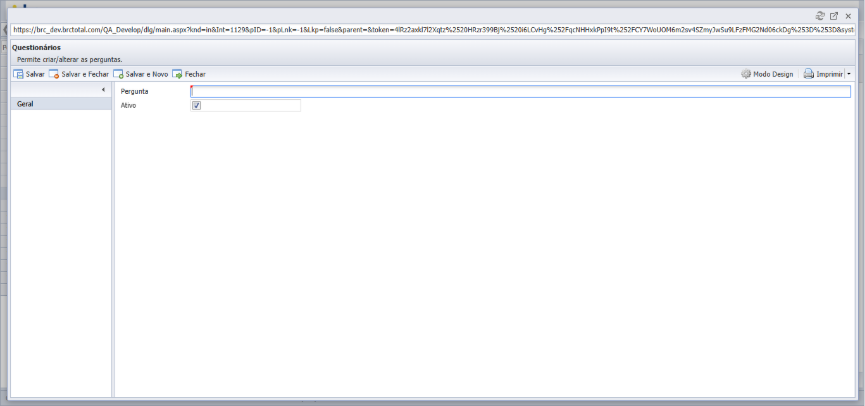This screenshot has width=865, height=406.
Task: Click the URL address field
Action: coord(433,30)
